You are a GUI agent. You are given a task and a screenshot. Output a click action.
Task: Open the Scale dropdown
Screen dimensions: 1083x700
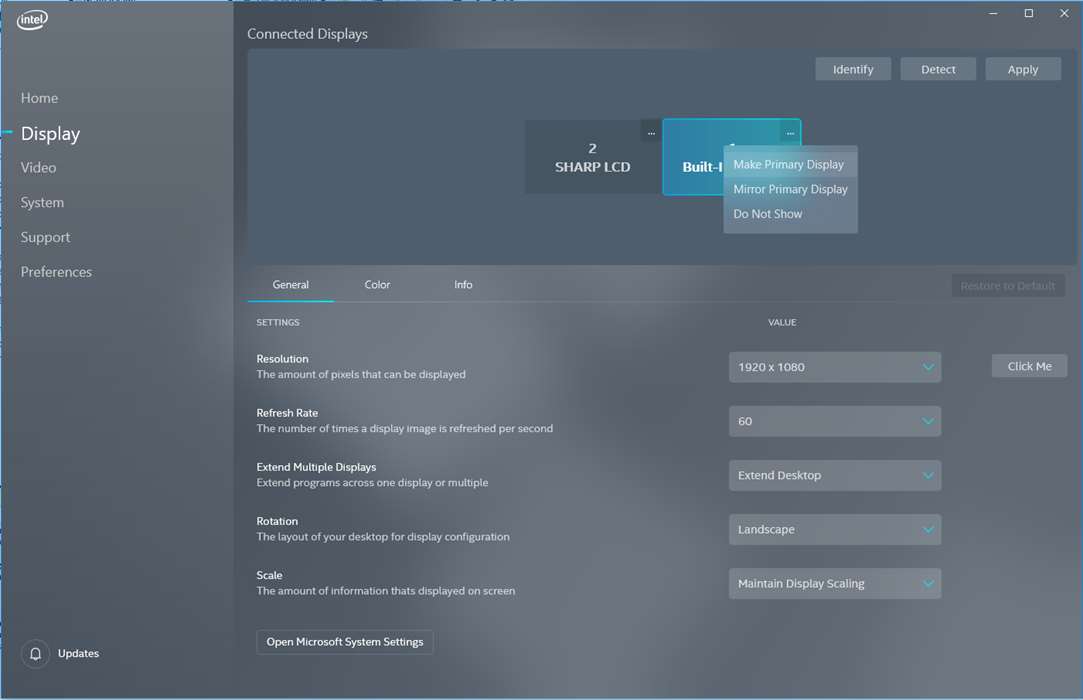[834, 583]
